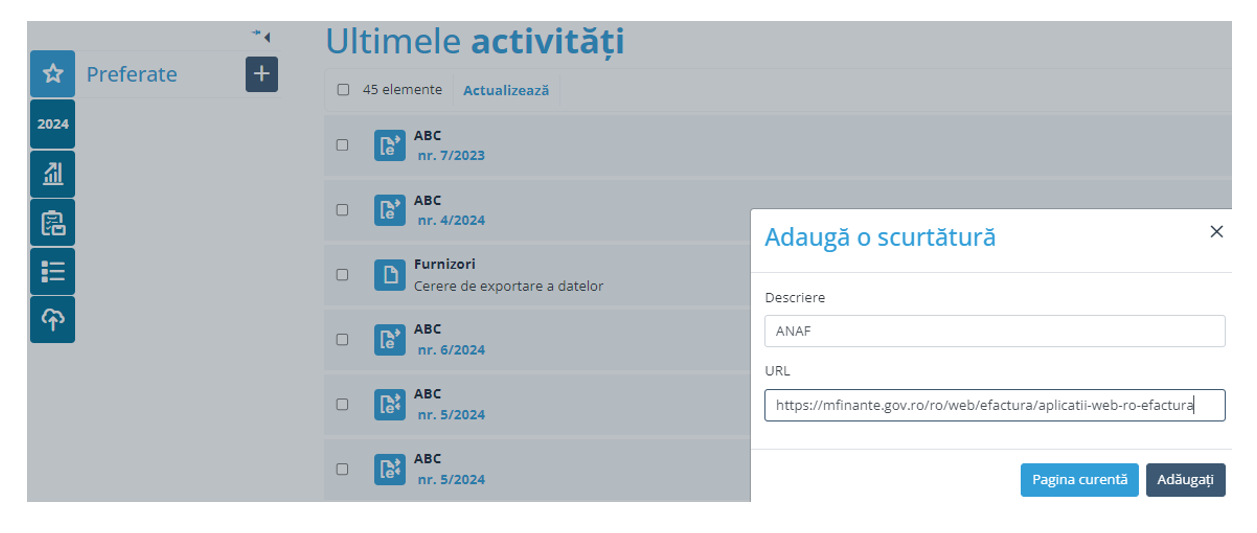Screen dimensions: 1257x533
Task: Tick the checkbox for Furnizori row
Action: click(x=342, y=274)
